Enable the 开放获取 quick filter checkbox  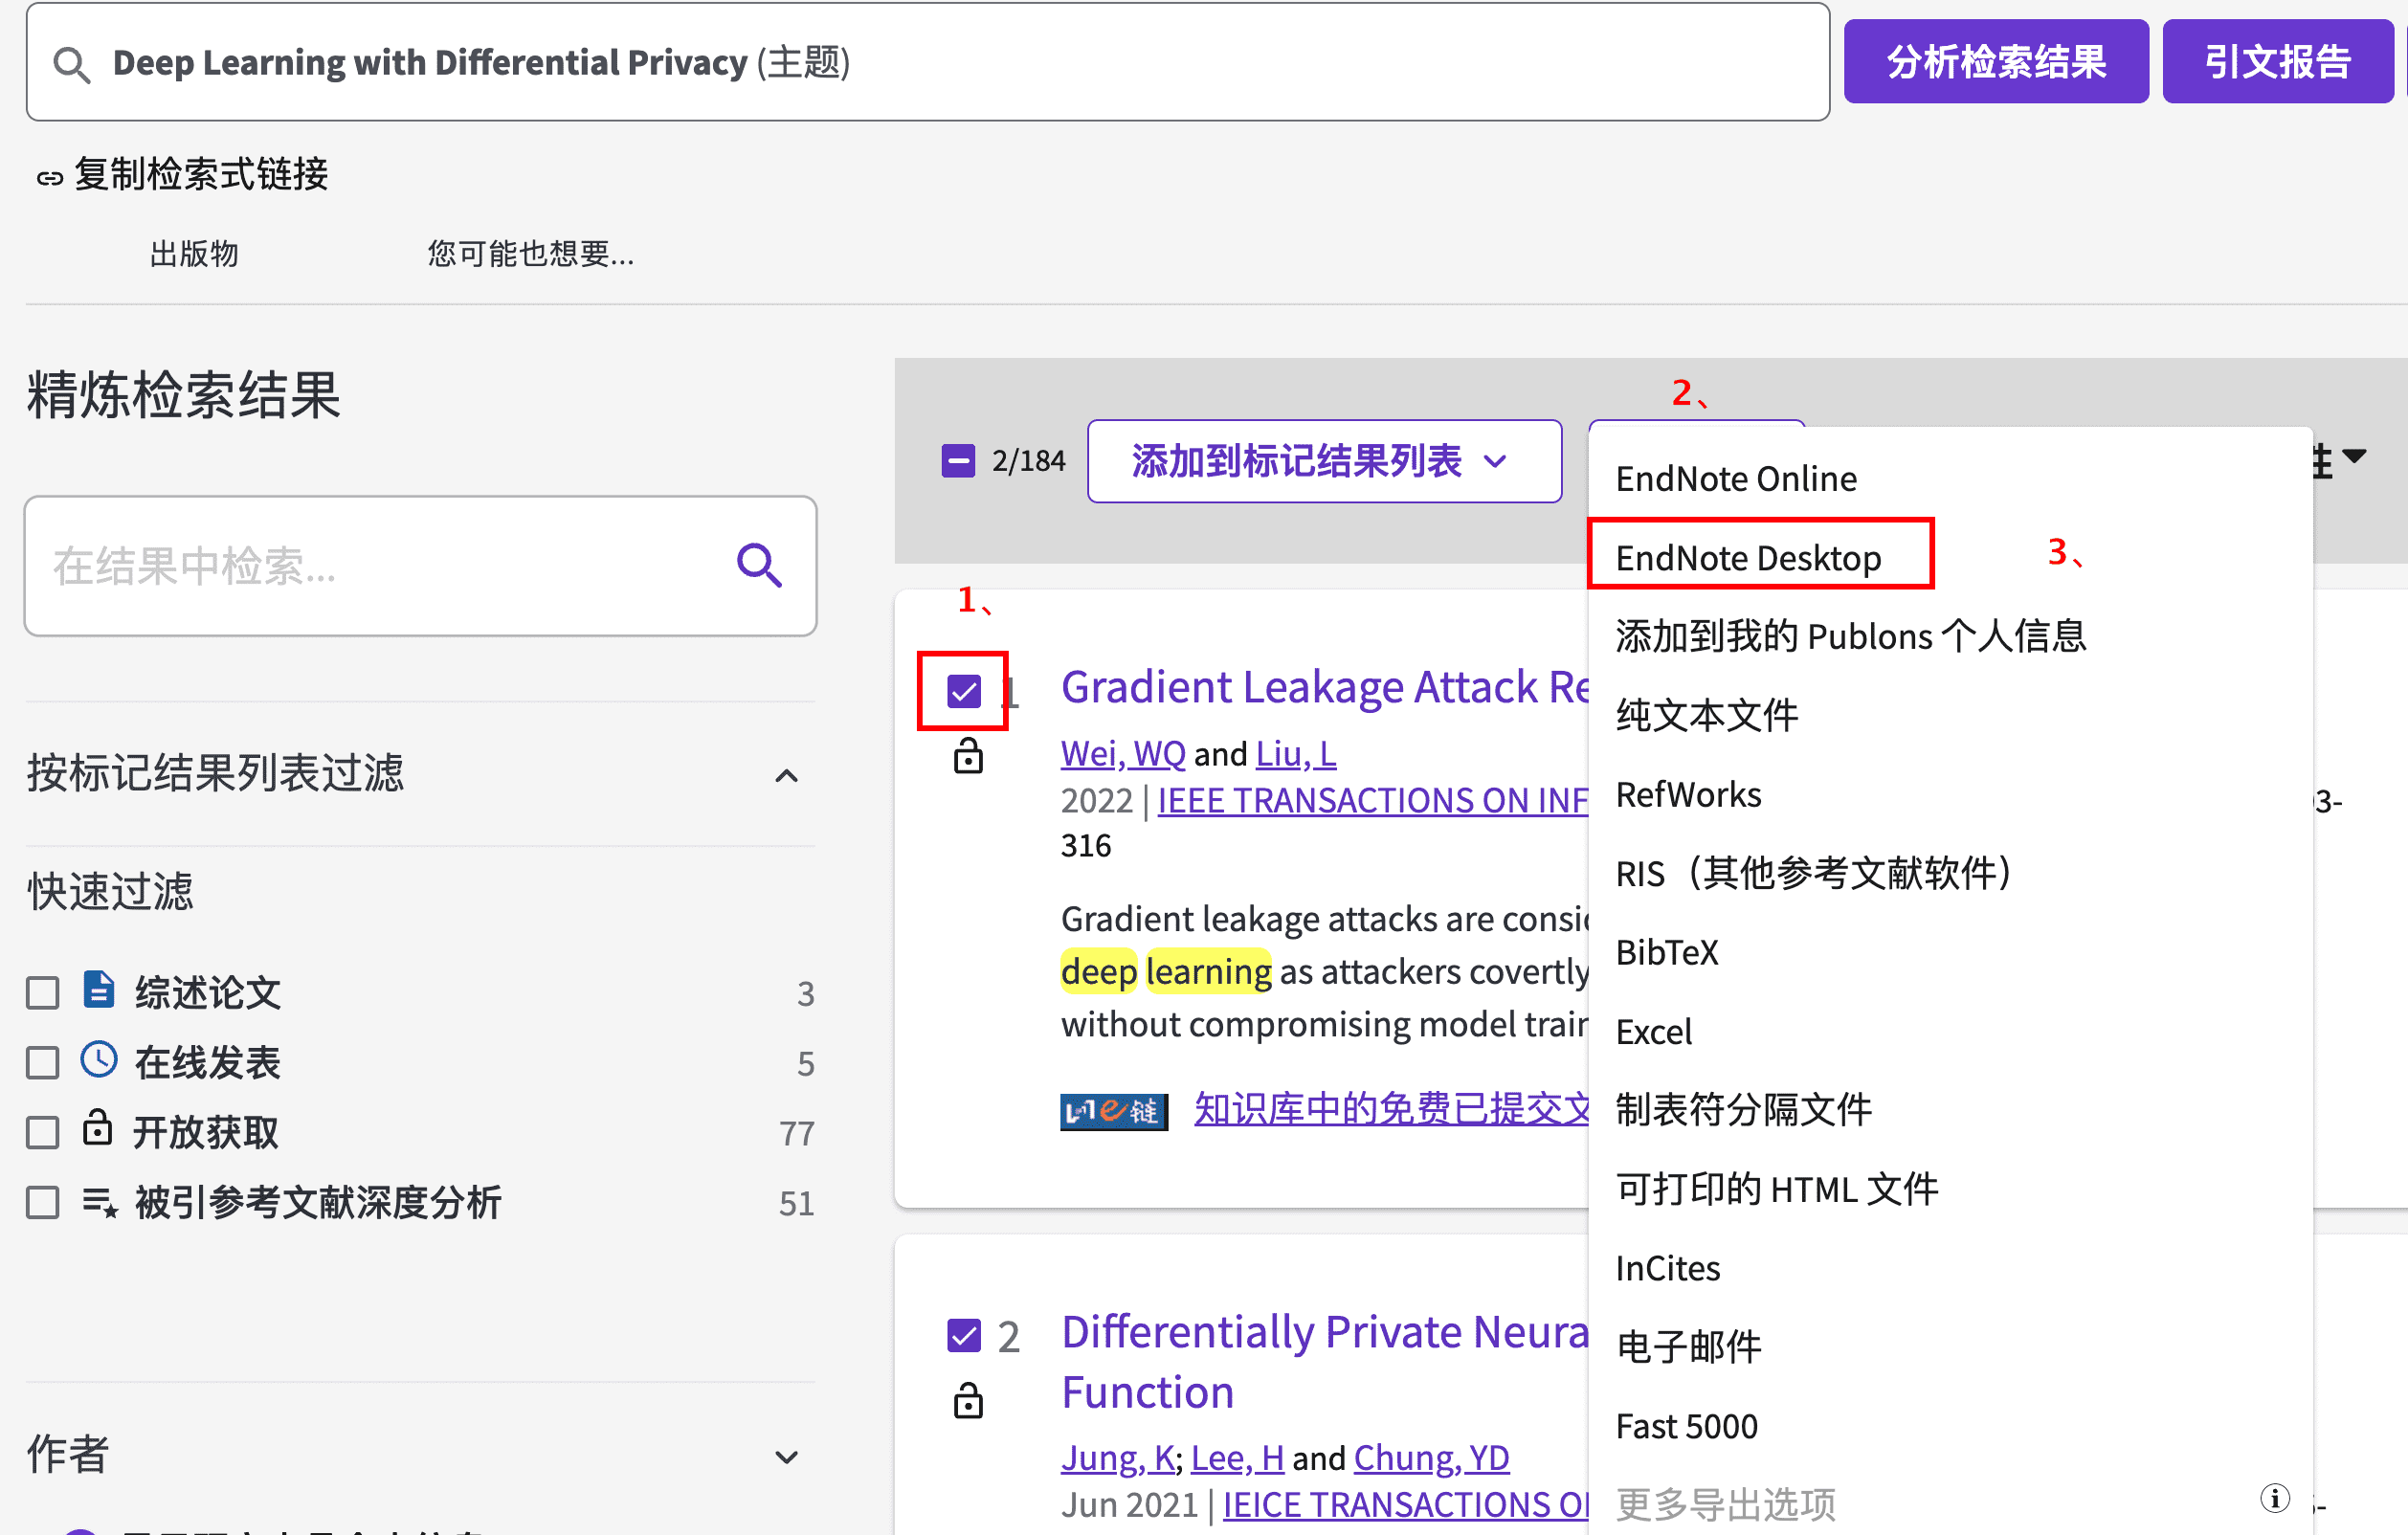tap(43, 1133)
